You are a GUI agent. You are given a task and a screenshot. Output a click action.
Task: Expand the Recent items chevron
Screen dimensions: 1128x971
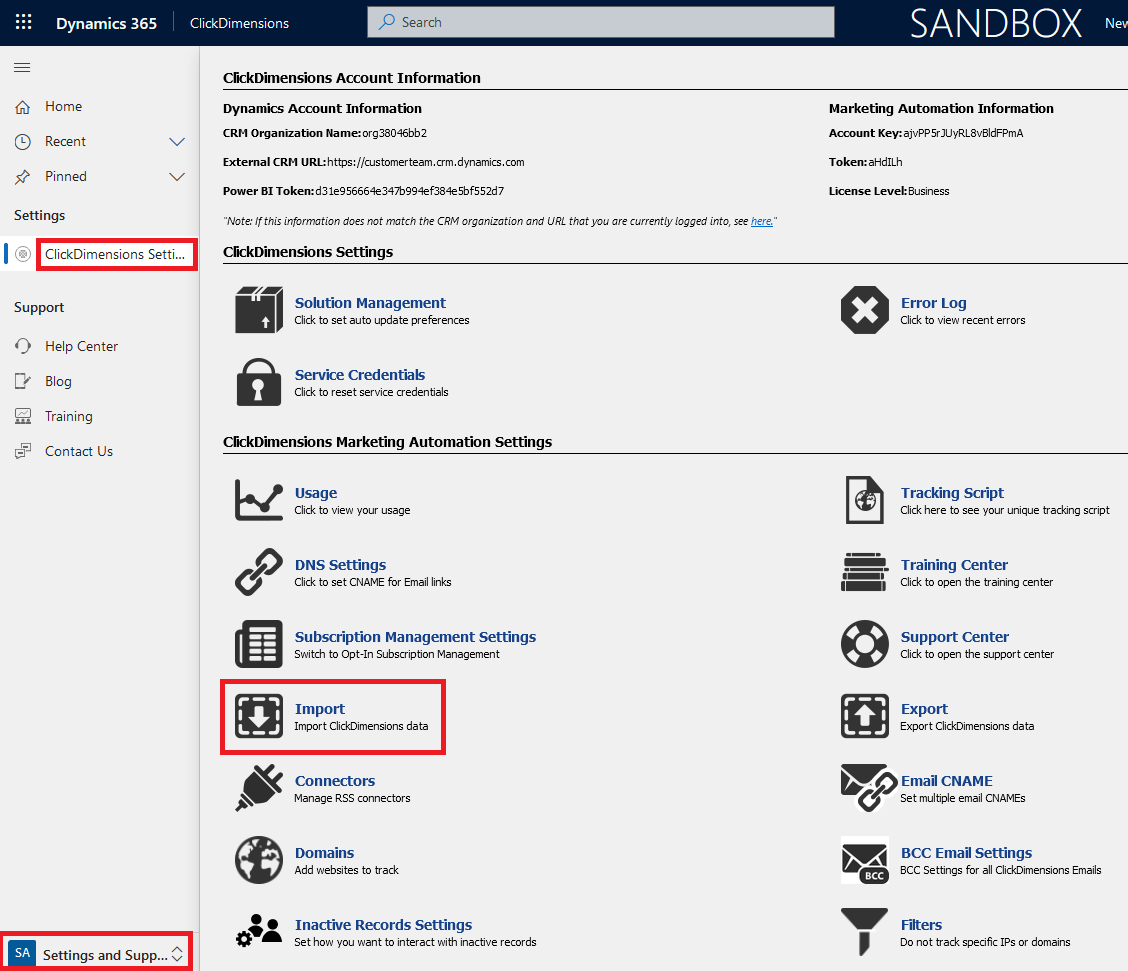coord(177,142)
